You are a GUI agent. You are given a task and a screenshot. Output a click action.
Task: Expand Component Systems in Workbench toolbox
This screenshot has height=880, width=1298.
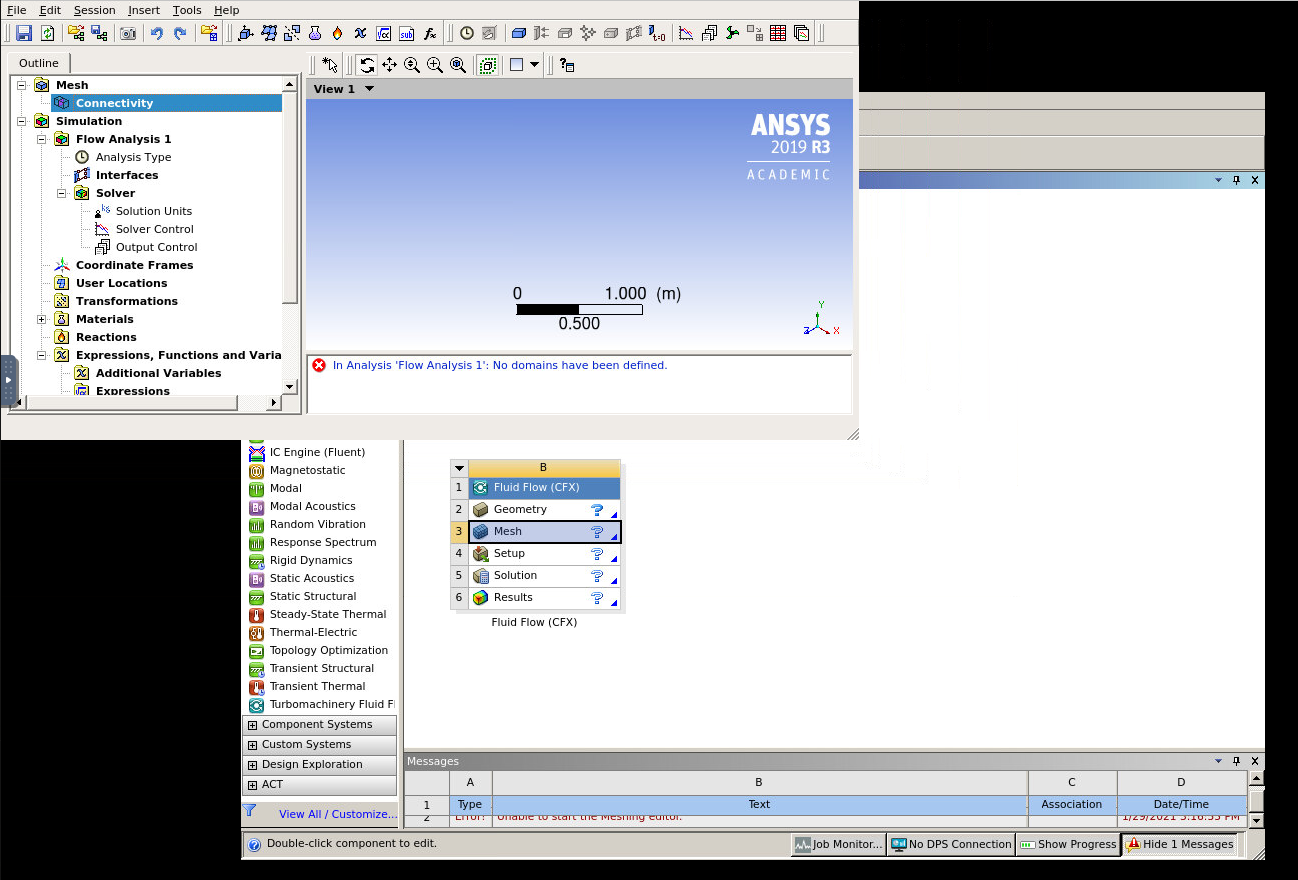252,725
